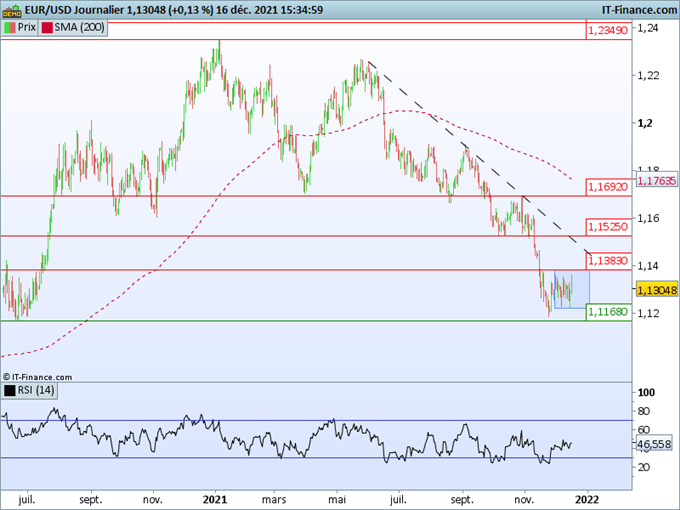Select the 1,16920 resistance level label
Image resolution: width=680 pixels, height=510 pixels.
pos(608,187)
